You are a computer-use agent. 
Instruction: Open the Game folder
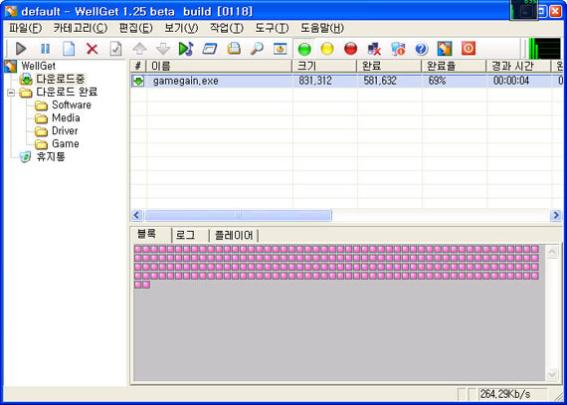pyautogui.click(x=65, y=144)
